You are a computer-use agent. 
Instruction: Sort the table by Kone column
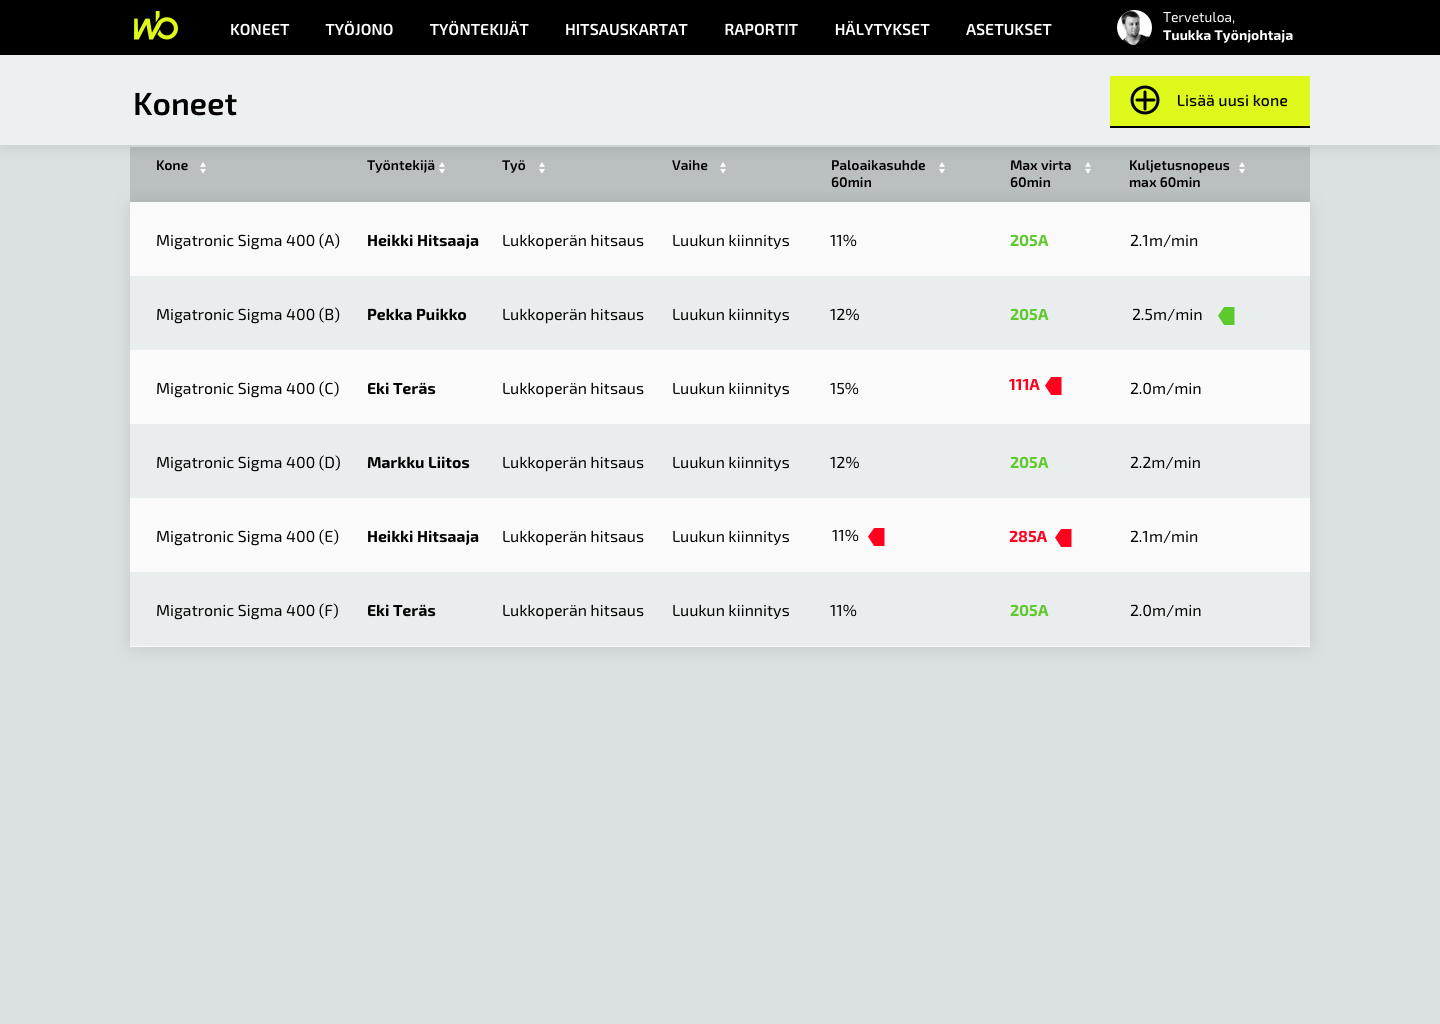pos(203,166)
